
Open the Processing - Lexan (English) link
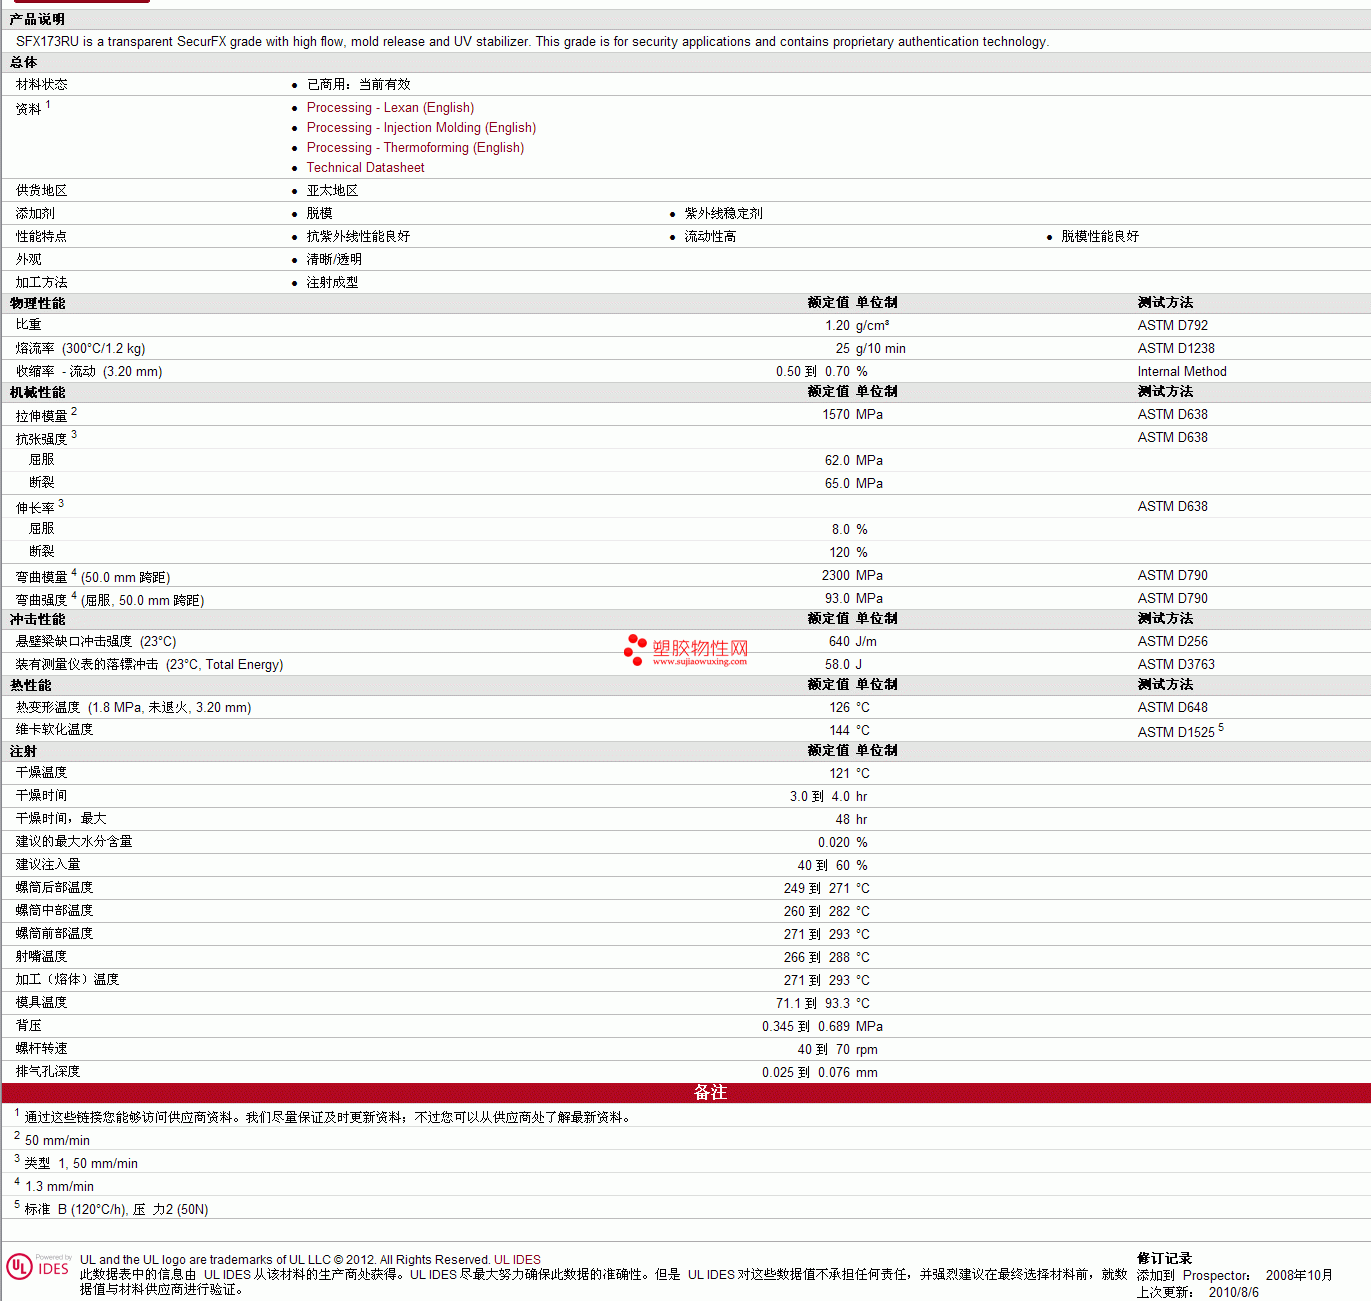coord(390,108)
